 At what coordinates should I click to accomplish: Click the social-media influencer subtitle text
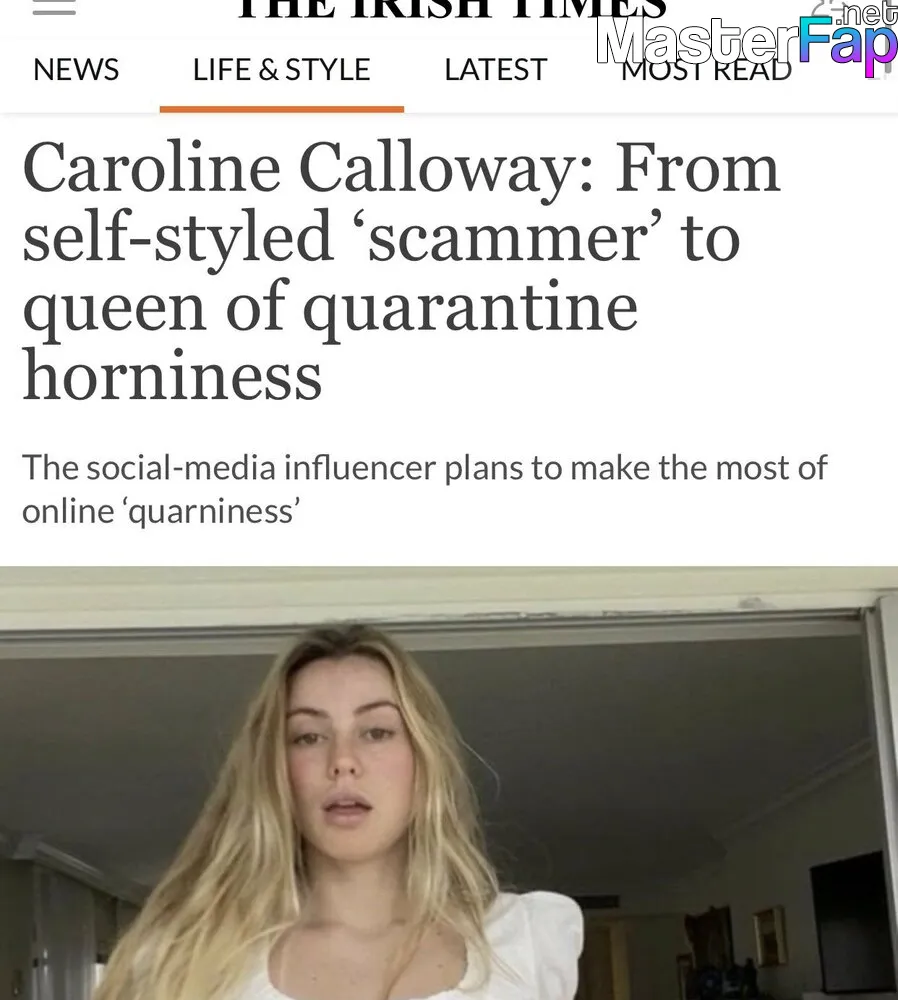click(x=424, y=489)
